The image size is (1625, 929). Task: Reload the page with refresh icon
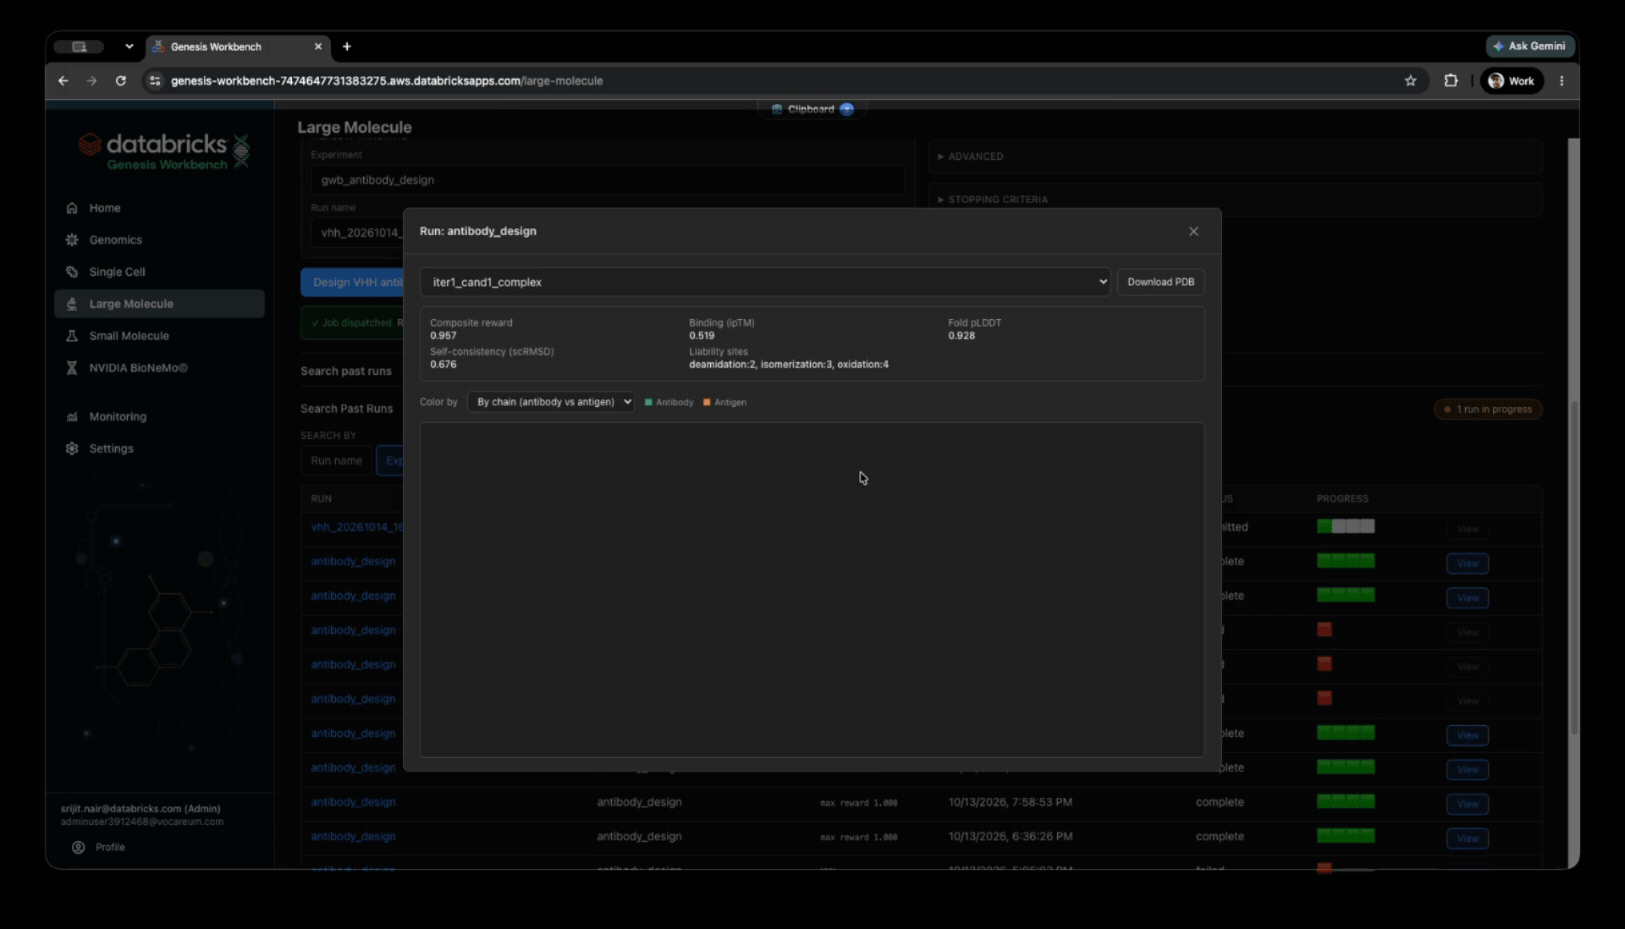click(x=121, y=81)
